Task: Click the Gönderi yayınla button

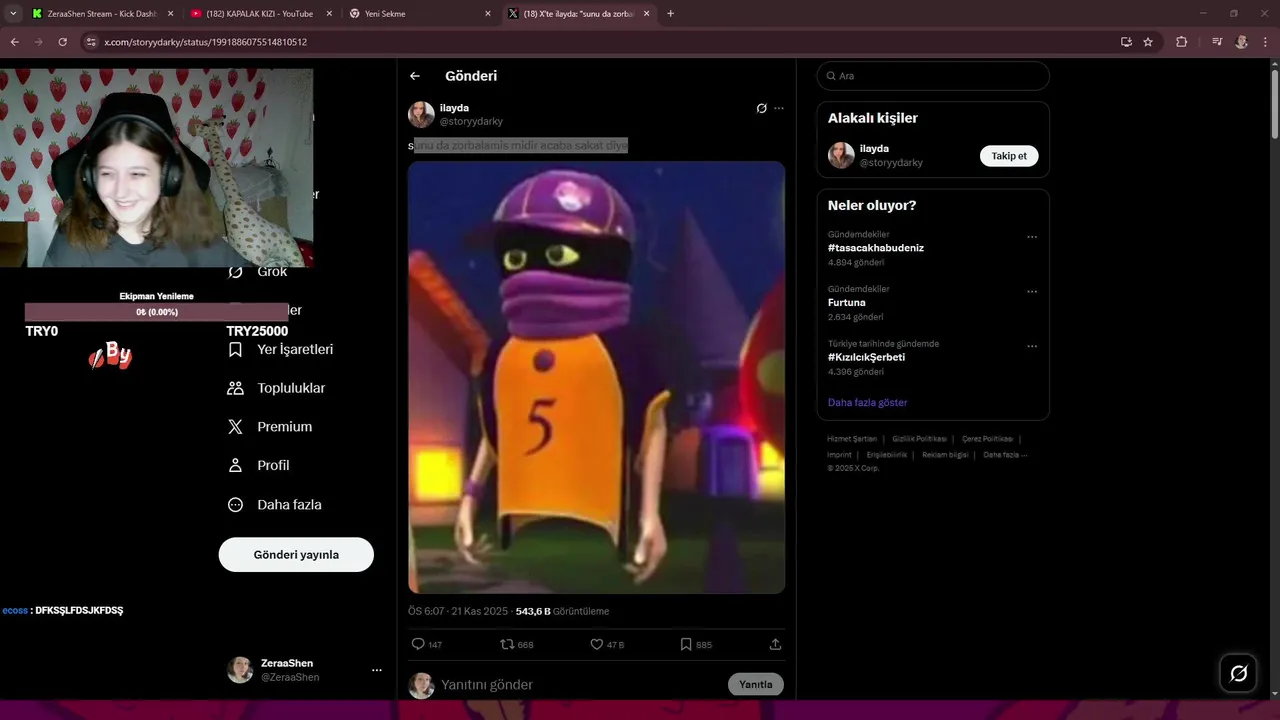Action: coord(296,555)
